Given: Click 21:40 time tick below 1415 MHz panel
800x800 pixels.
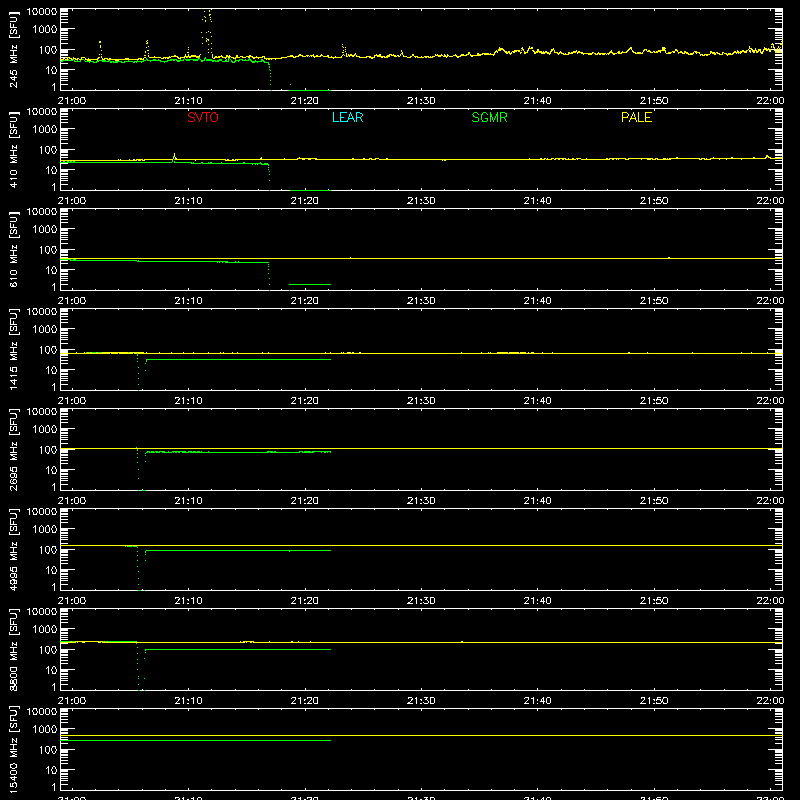Looking at the screenshot, I should [537, 401].
